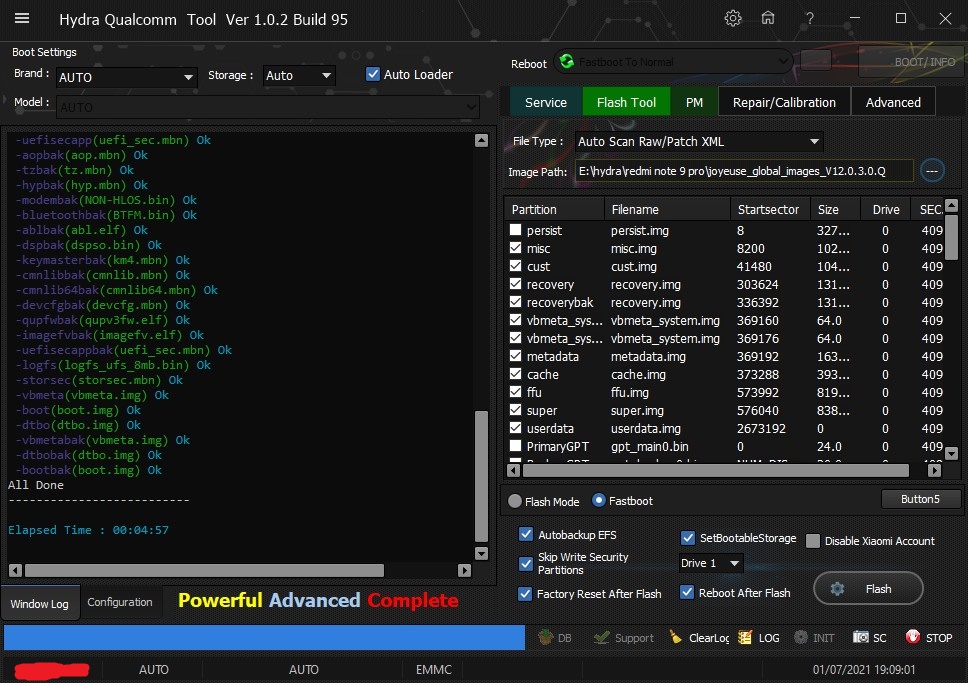Open the help question mark icon
This screenshot has height=683, width=968.
coord(809,19)
